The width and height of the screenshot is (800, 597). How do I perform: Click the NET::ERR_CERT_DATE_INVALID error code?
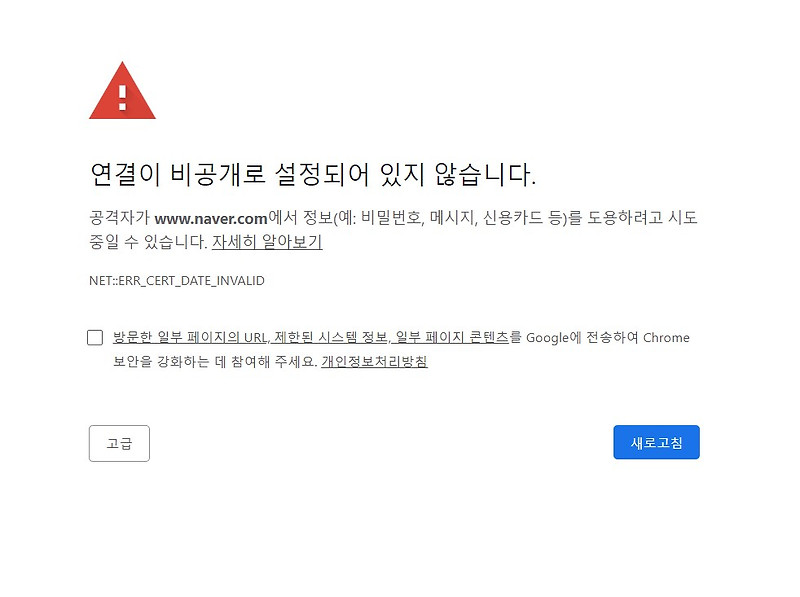pyautogui.click(x=177, y=281)
